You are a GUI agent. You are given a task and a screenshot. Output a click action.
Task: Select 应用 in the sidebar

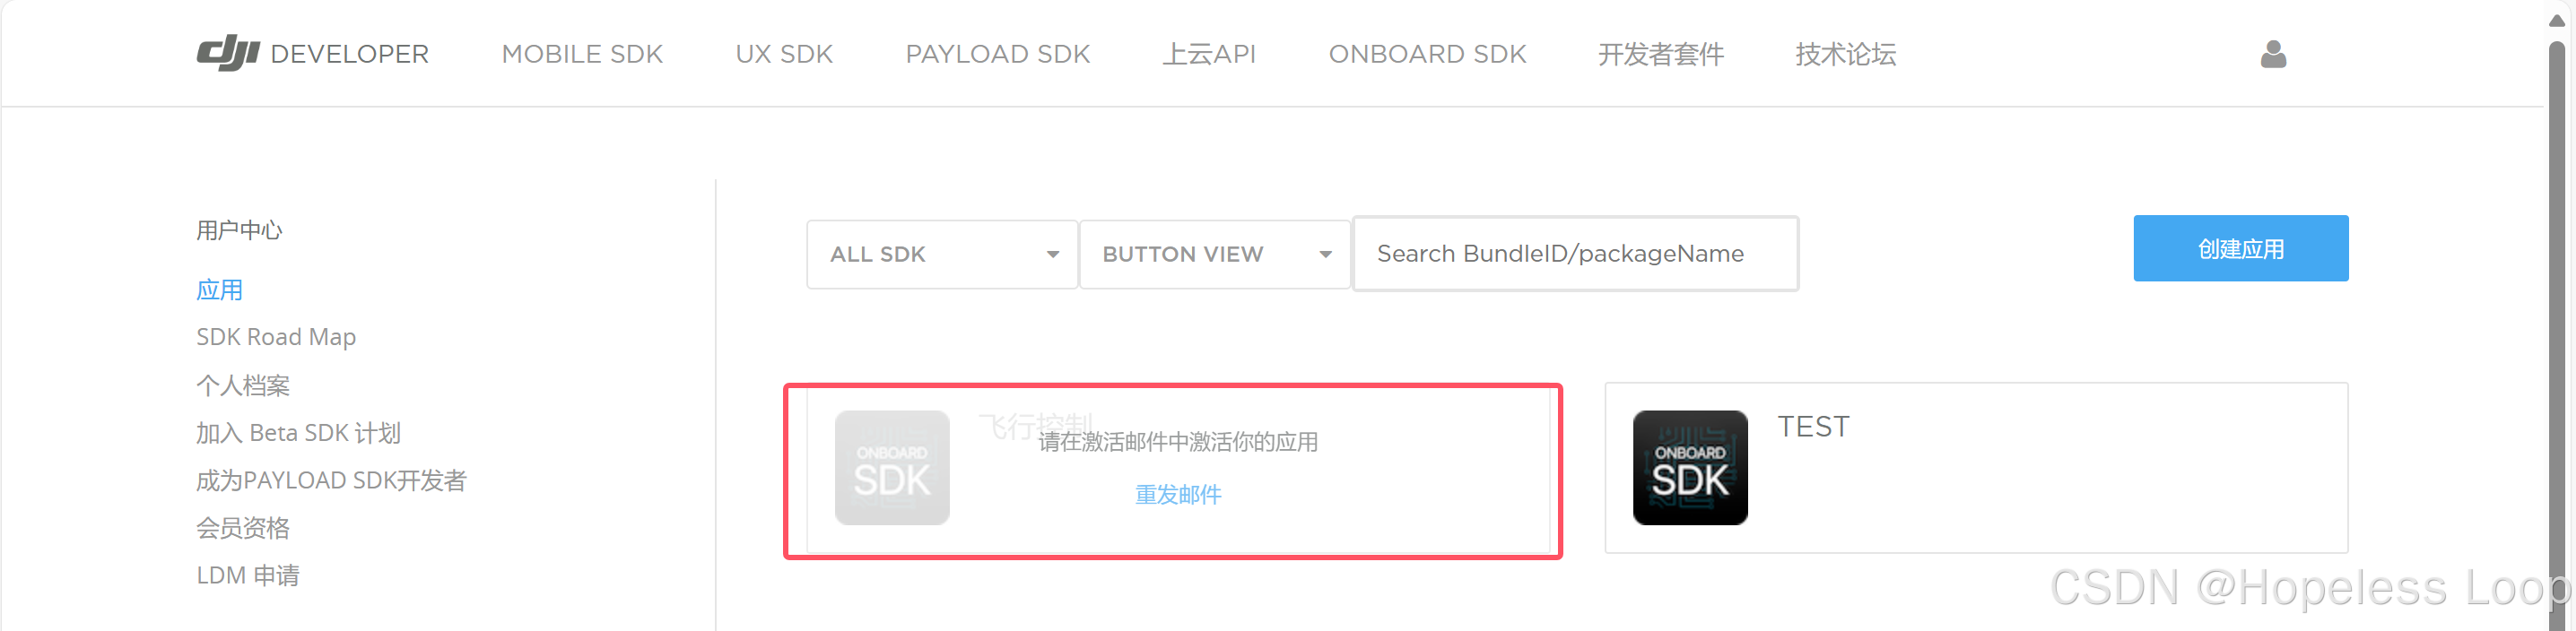click(219, 290)
